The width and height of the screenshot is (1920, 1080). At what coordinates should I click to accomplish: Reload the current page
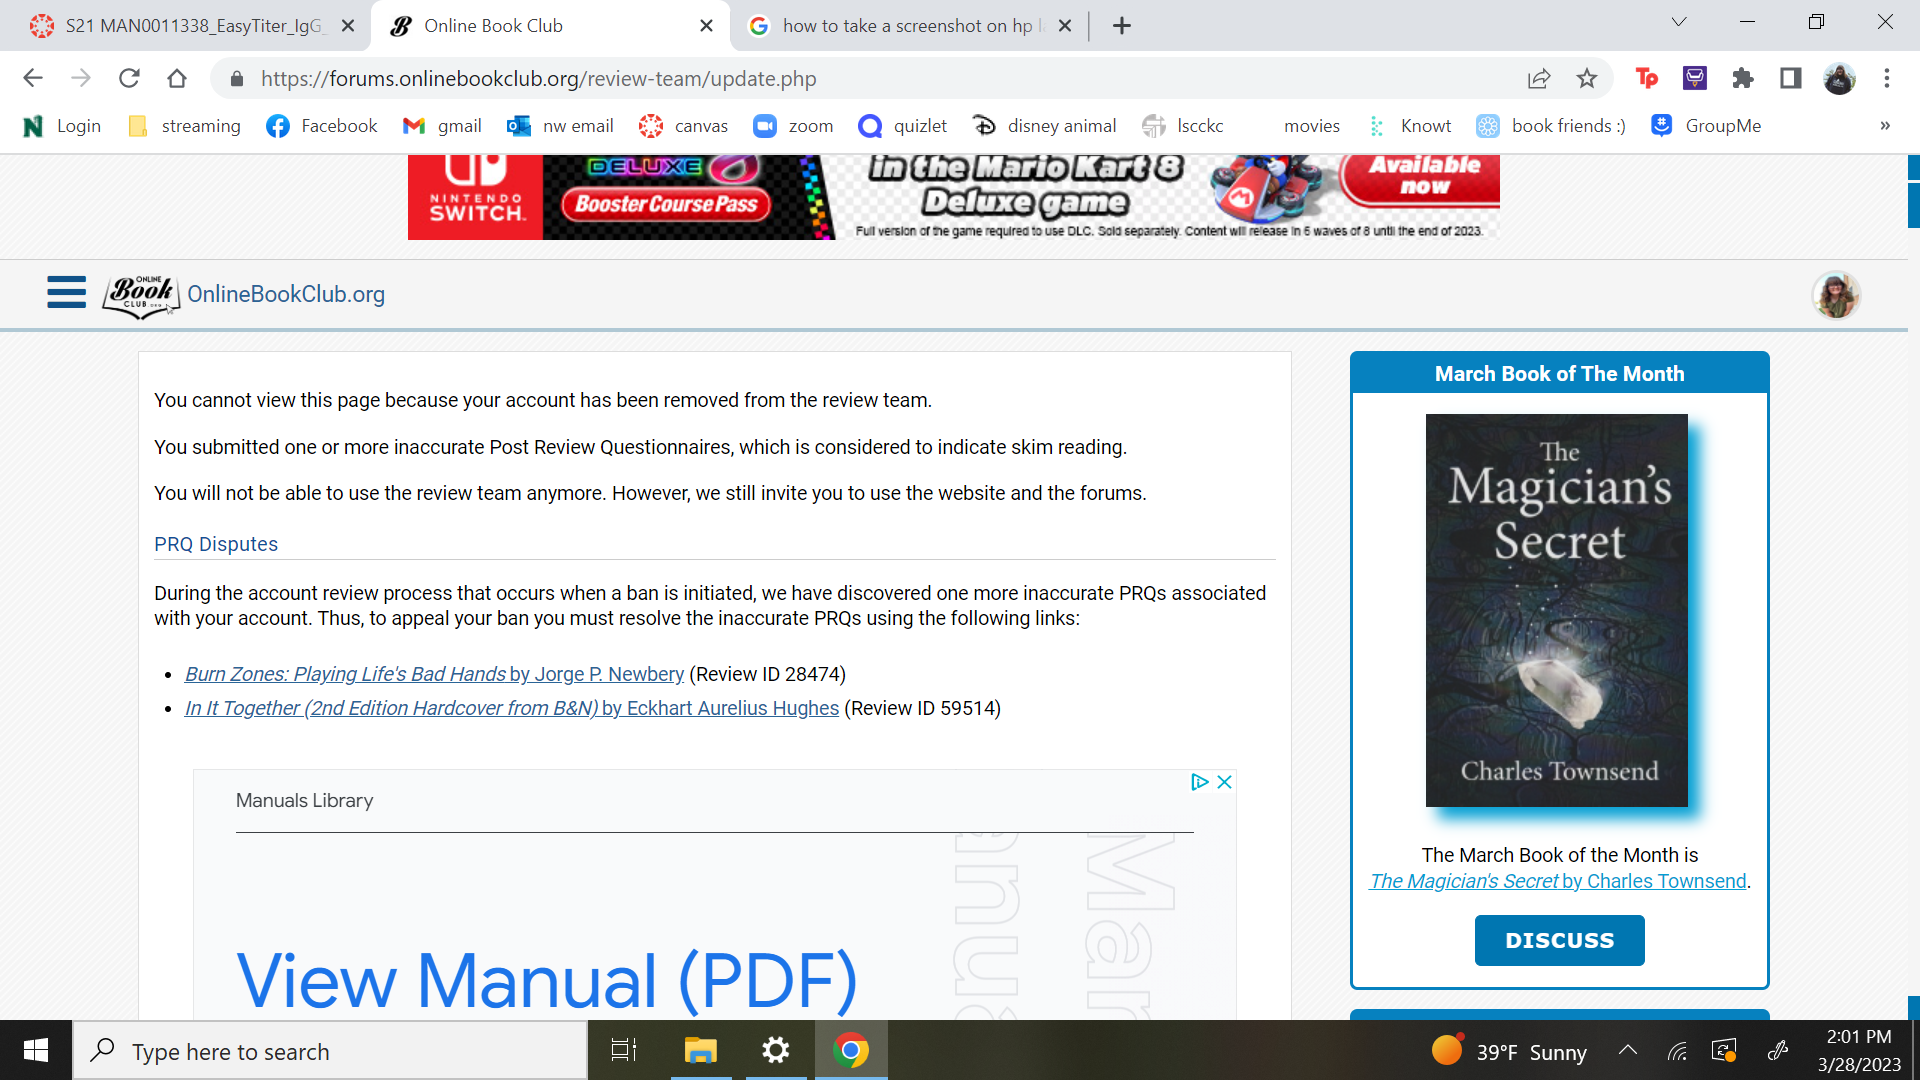[129, 78]
